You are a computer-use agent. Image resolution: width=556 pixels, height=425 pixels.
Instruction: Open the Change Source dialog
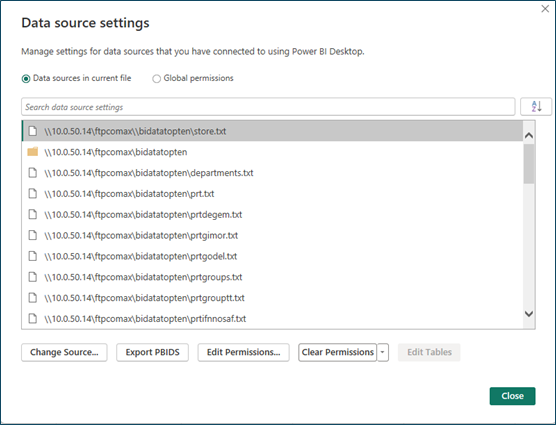click(x=64, y=352)
